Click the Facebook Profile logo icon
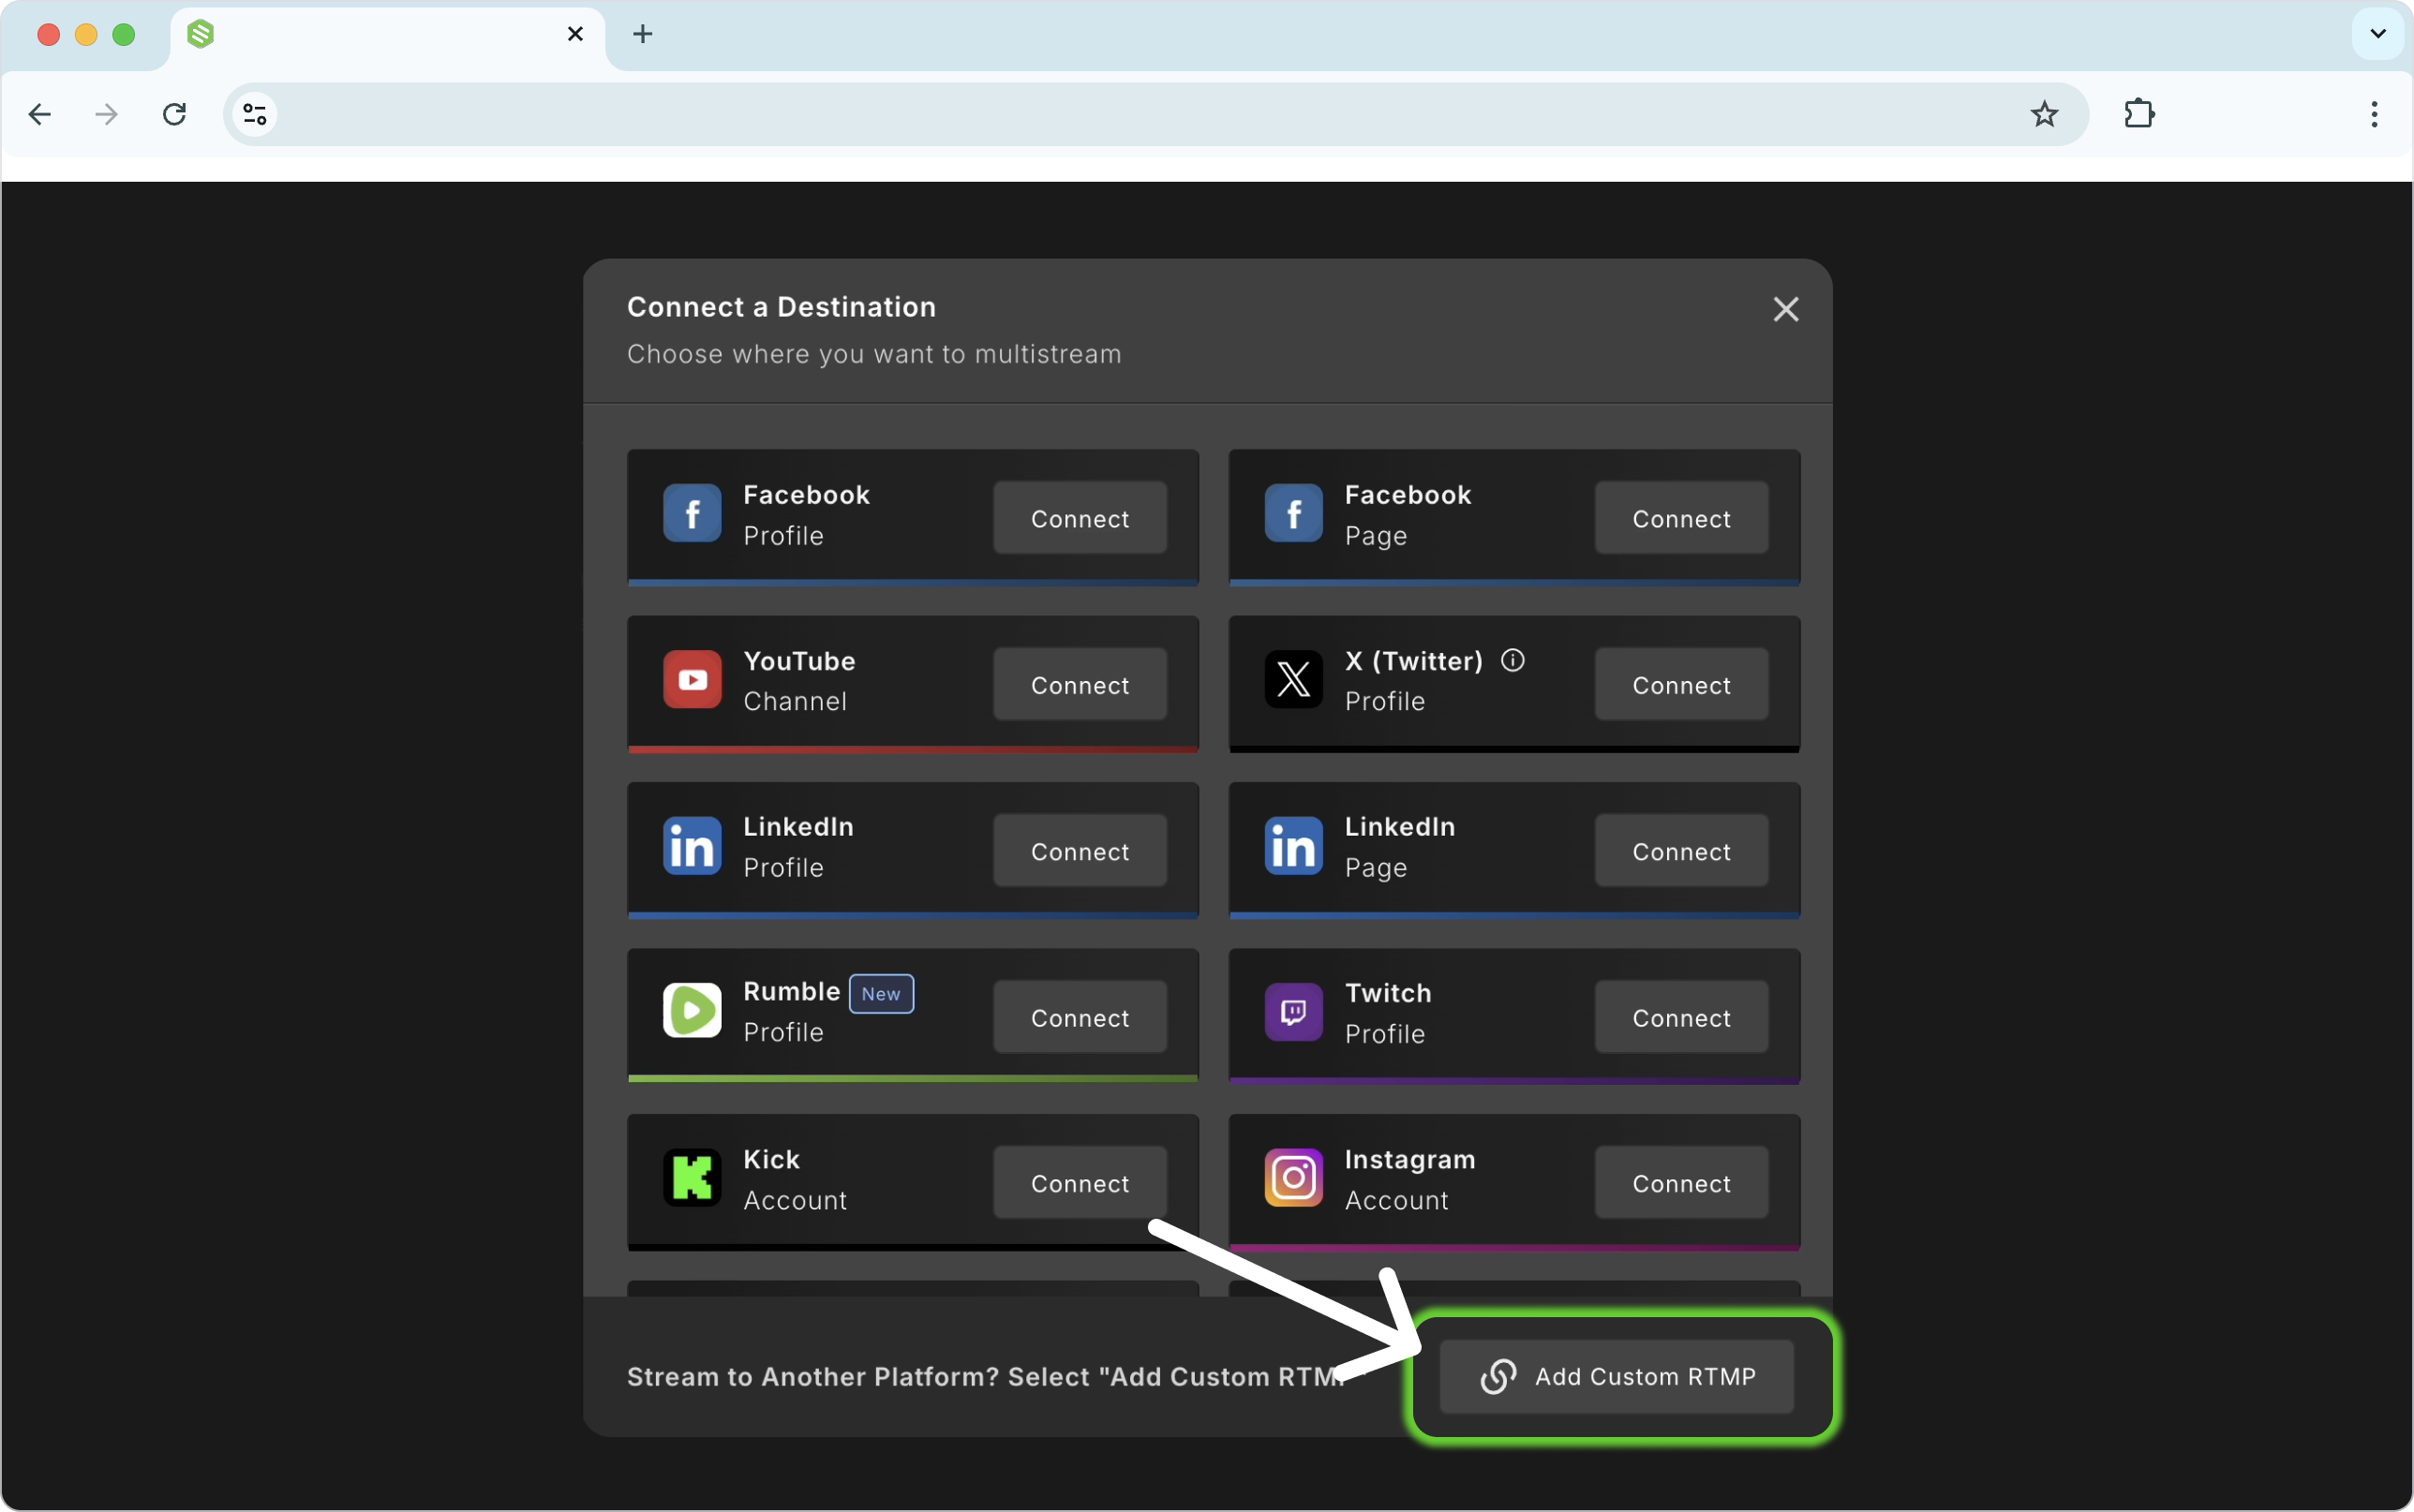The width and height of the screenshot is (2414, 1512). coord(692,514)
